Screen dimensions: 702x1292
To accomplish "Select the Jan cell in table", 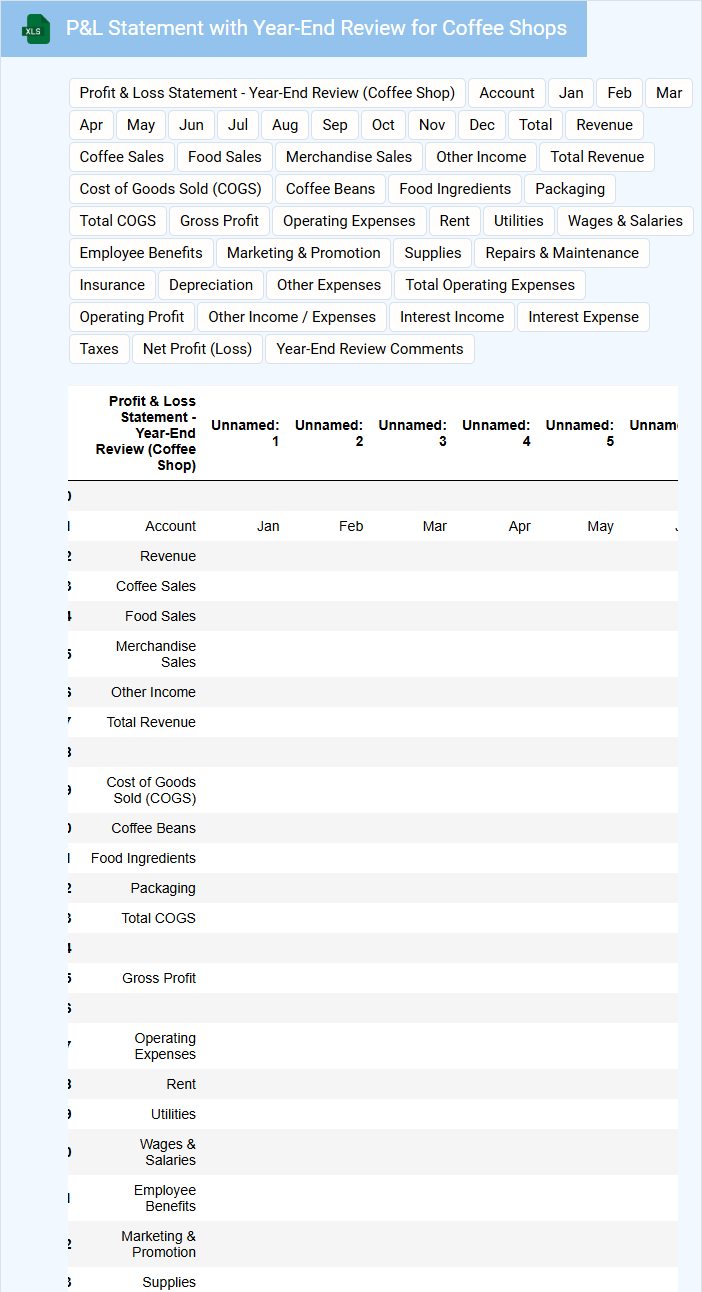I will click(268, 526).
